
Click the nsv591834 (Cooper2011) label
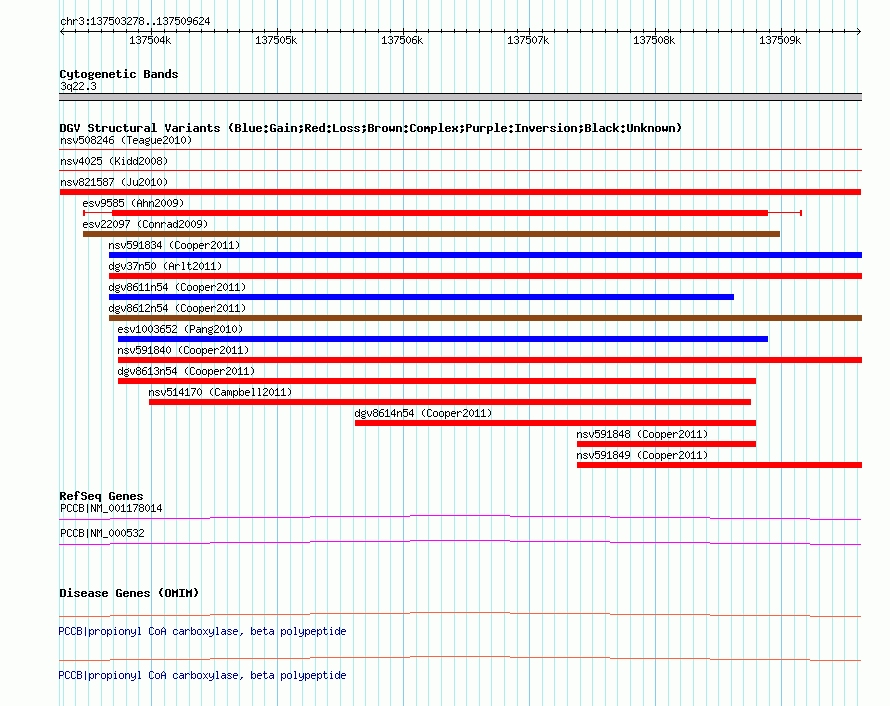pos(174,245)
